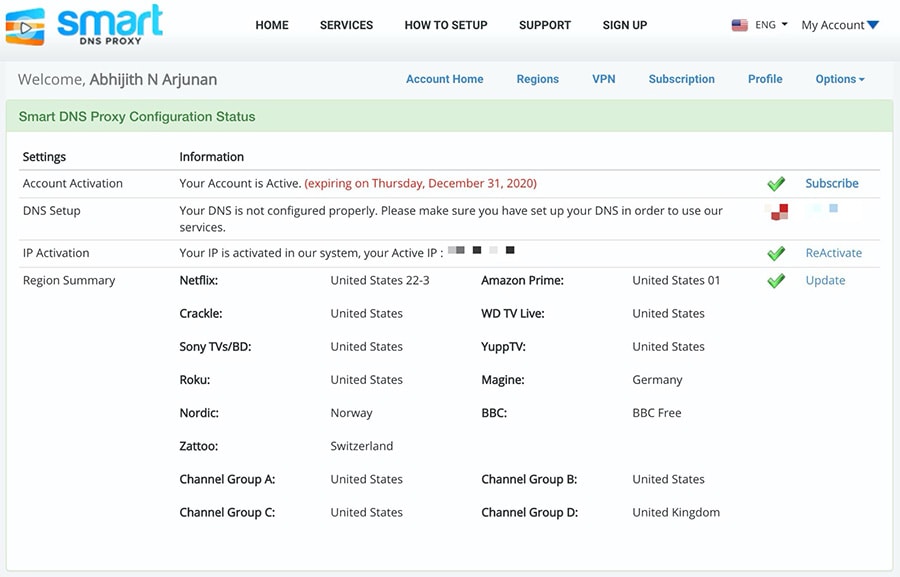Click the green checkmark for Account Activation

[x=776, y=184]
